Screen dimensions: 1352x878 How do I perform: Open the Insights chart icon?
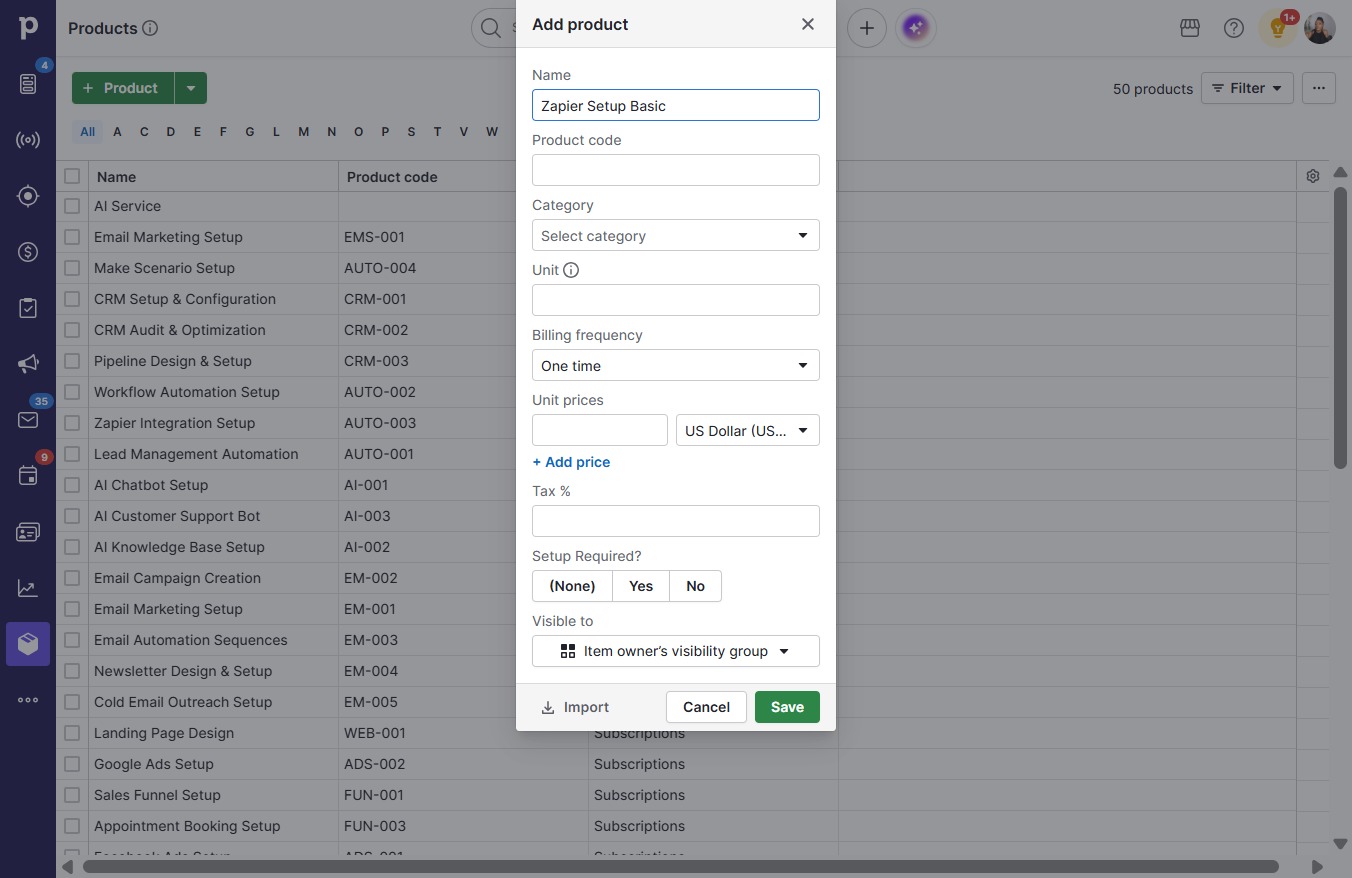(x=28, y=588)
